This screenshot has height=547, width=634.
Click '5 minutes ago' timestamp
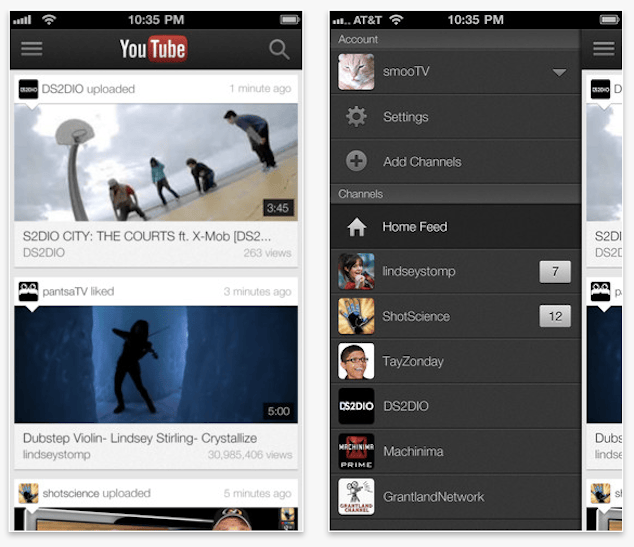coord(257,494)
